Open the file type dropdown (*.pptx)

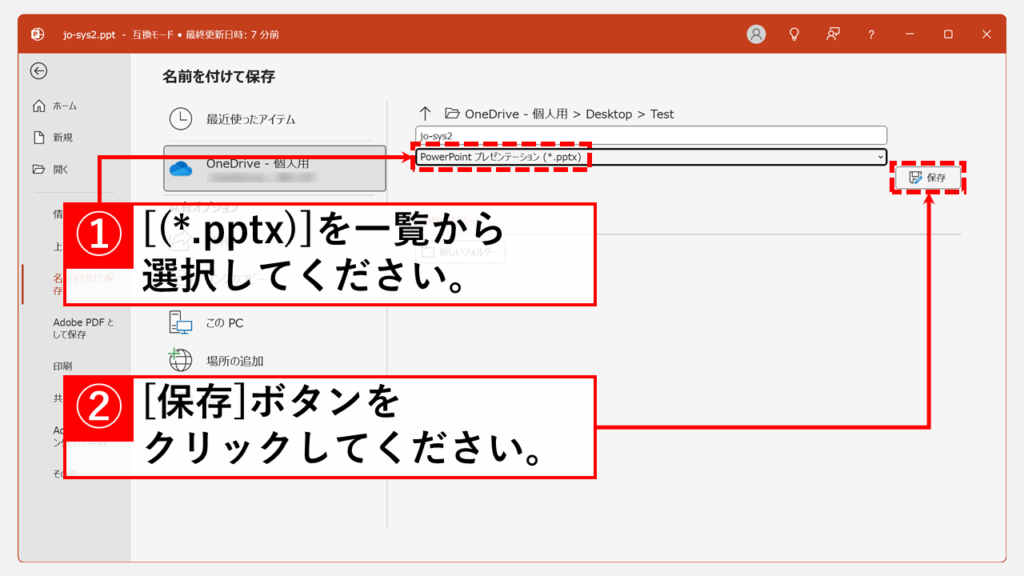pos(651,157)
